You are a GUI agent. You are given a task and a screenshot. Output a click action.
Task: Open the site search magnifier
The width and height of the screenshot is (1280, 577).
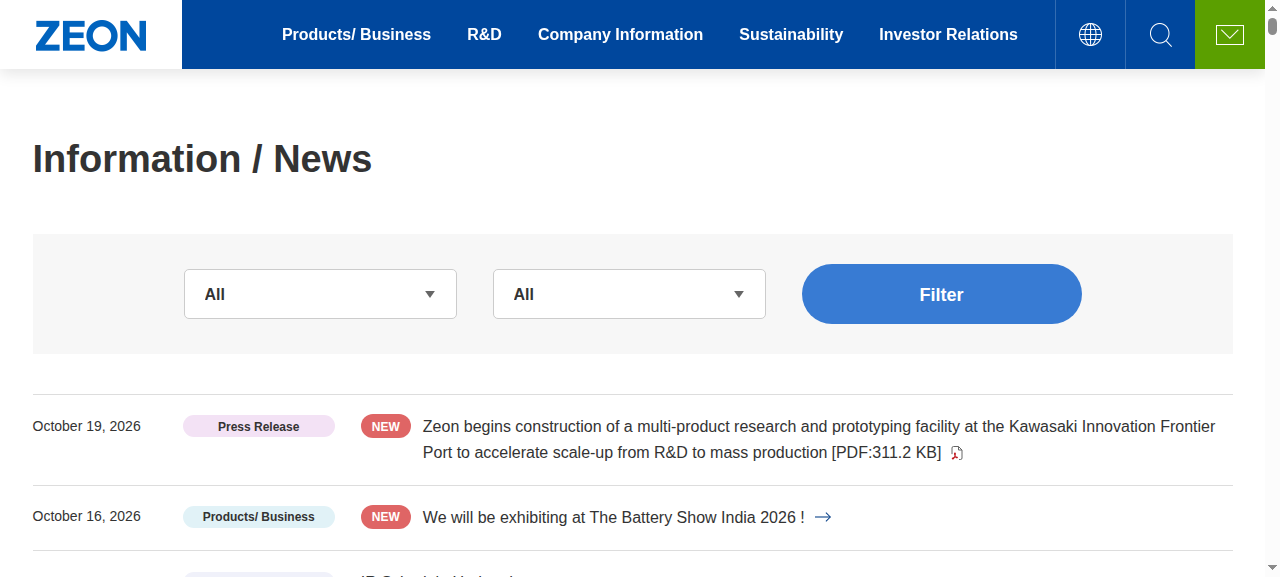[x=1160, y=35]
